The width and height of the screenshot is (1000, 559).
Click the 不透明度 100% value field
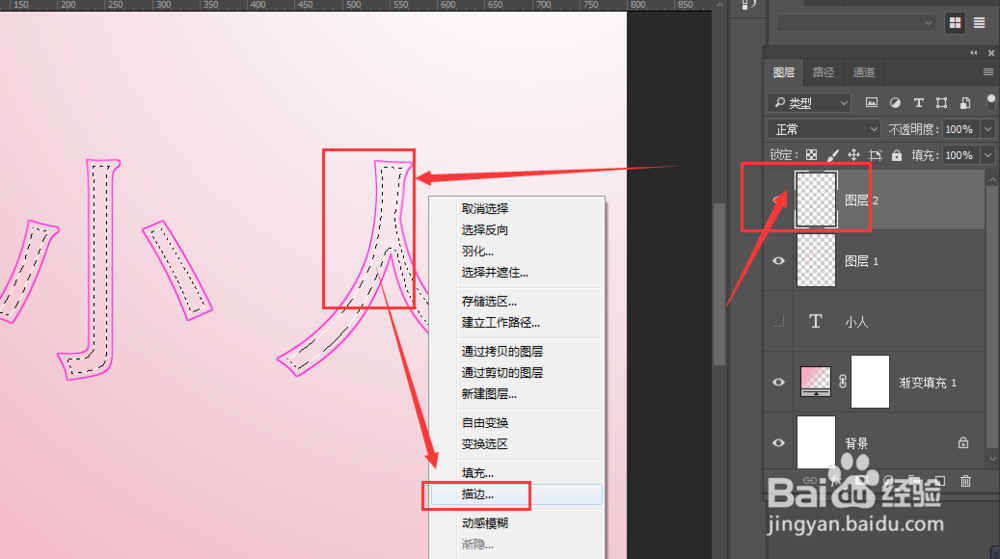(960, 129)
